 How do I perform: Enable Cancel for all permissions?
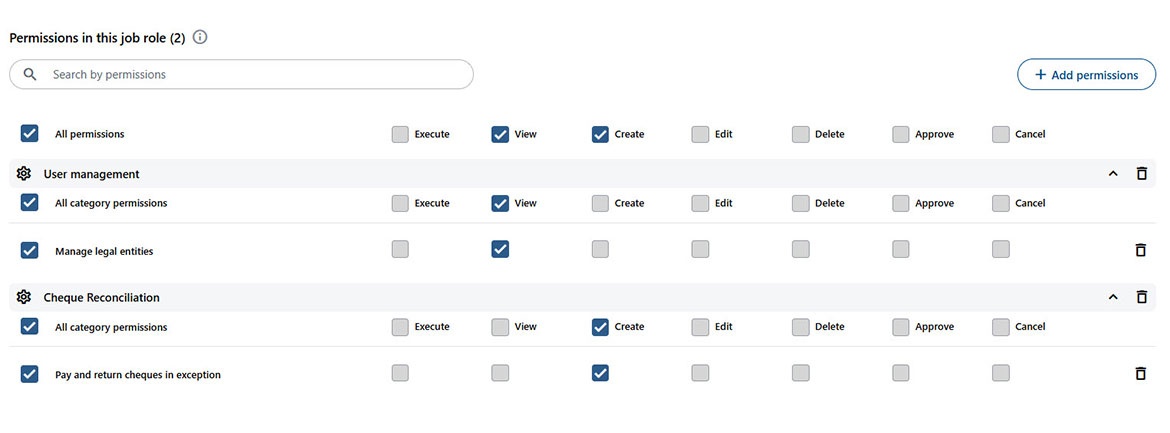click(1001, 134)
